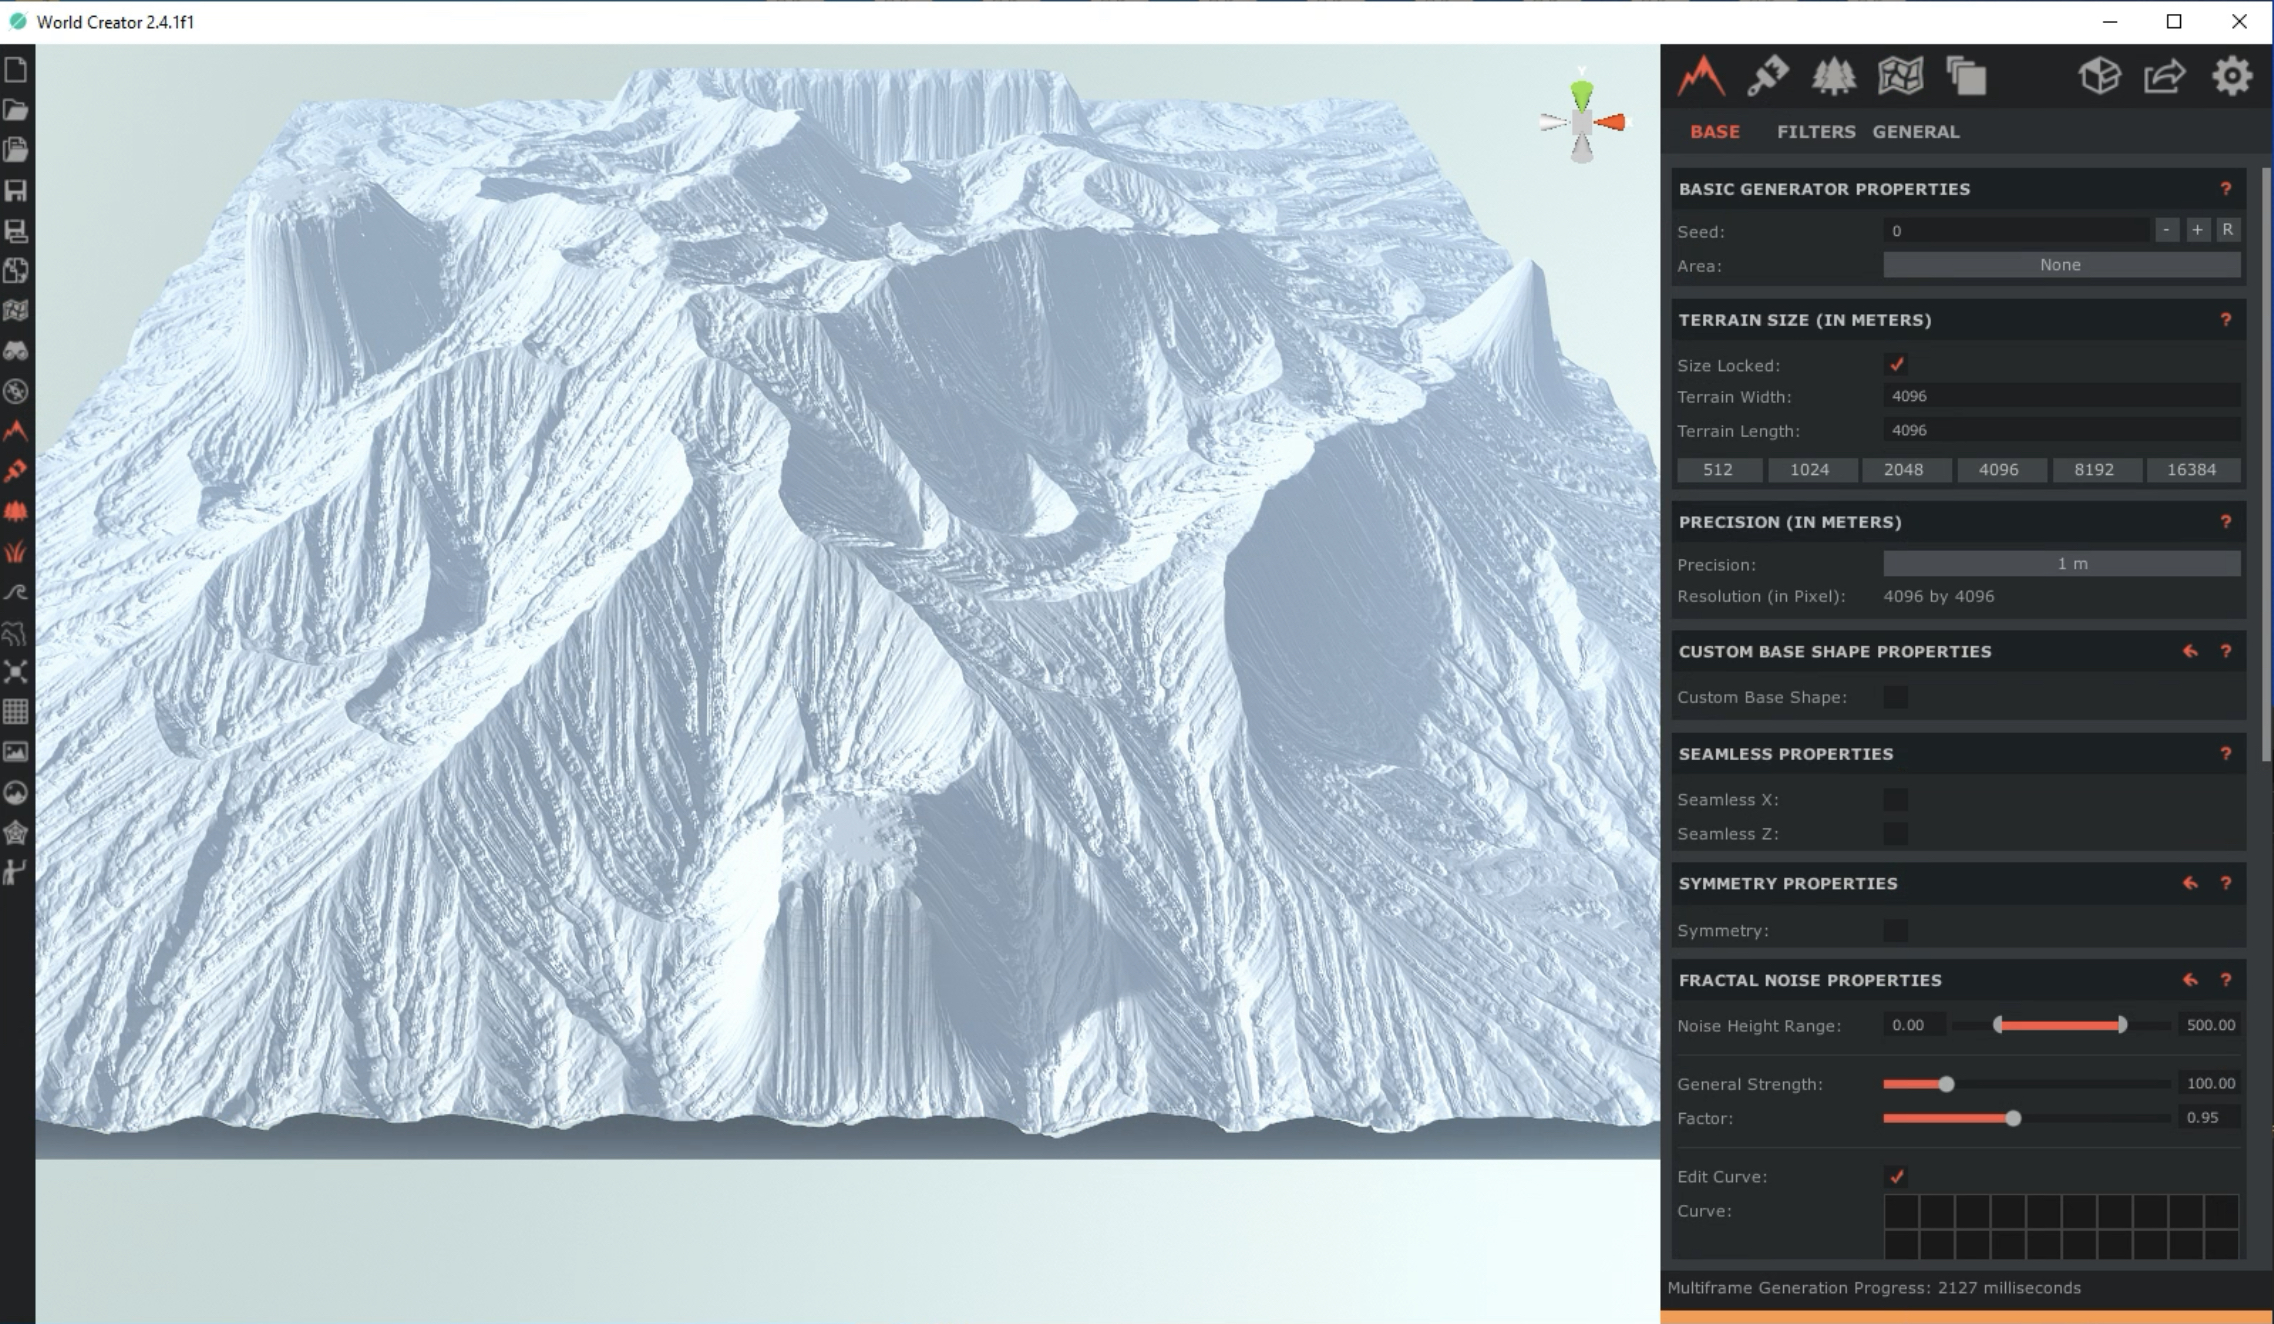Click the General Strength slider handle
2274x1324 pixels.
[1946, 1084]
